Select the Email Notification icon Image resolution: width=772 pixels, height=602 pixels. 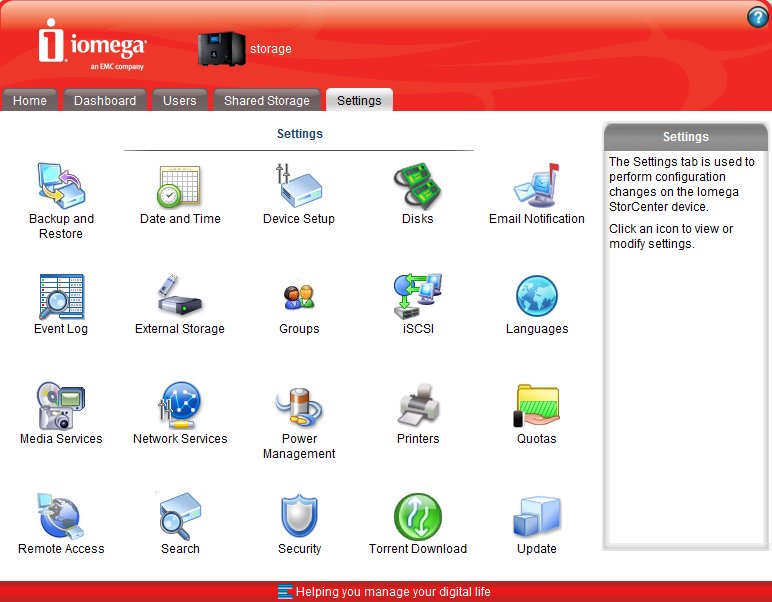point(537,186)
